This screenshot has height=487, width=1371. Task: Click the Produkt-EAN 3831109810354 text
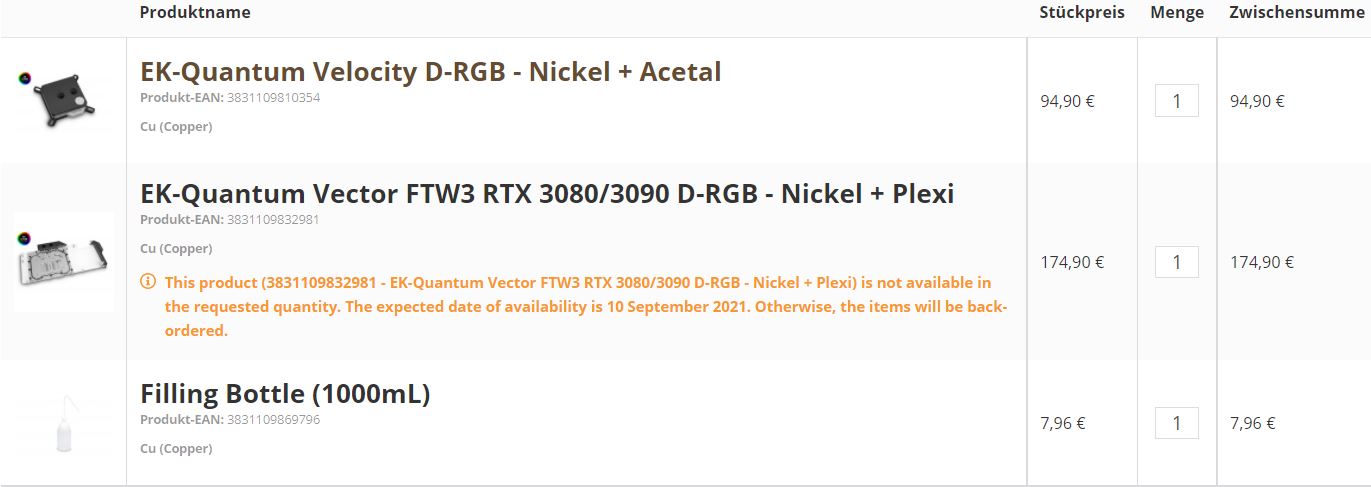(230, 98)
